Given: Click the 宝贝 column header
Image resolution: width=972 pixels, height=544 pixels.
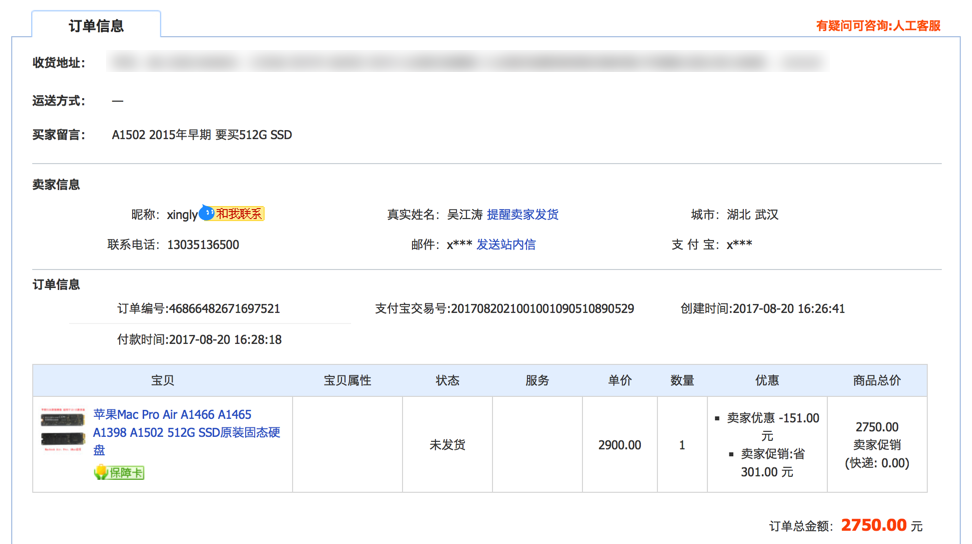Looking at the screenshot, I should pos(162,380).
